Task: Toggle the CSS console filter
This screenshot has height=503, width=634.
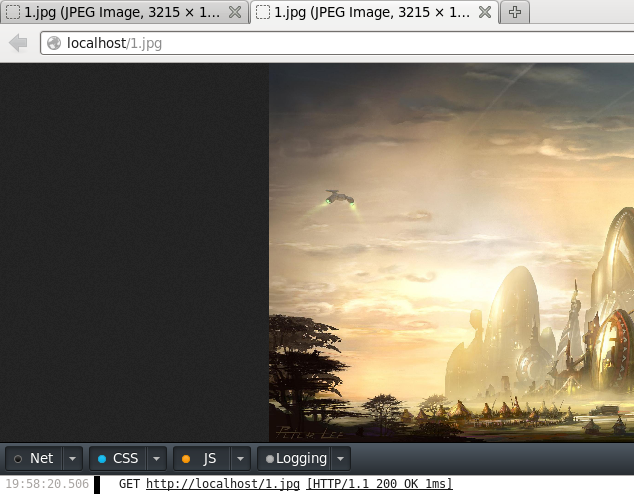Action: pyautogui.click(x=118, y=459)
